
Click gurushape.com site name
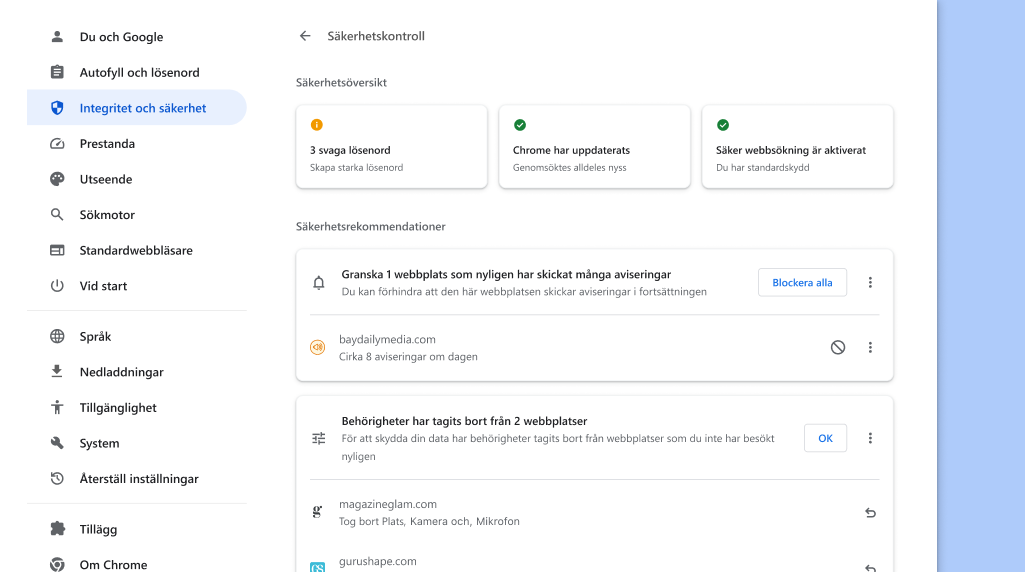[378, 561]
